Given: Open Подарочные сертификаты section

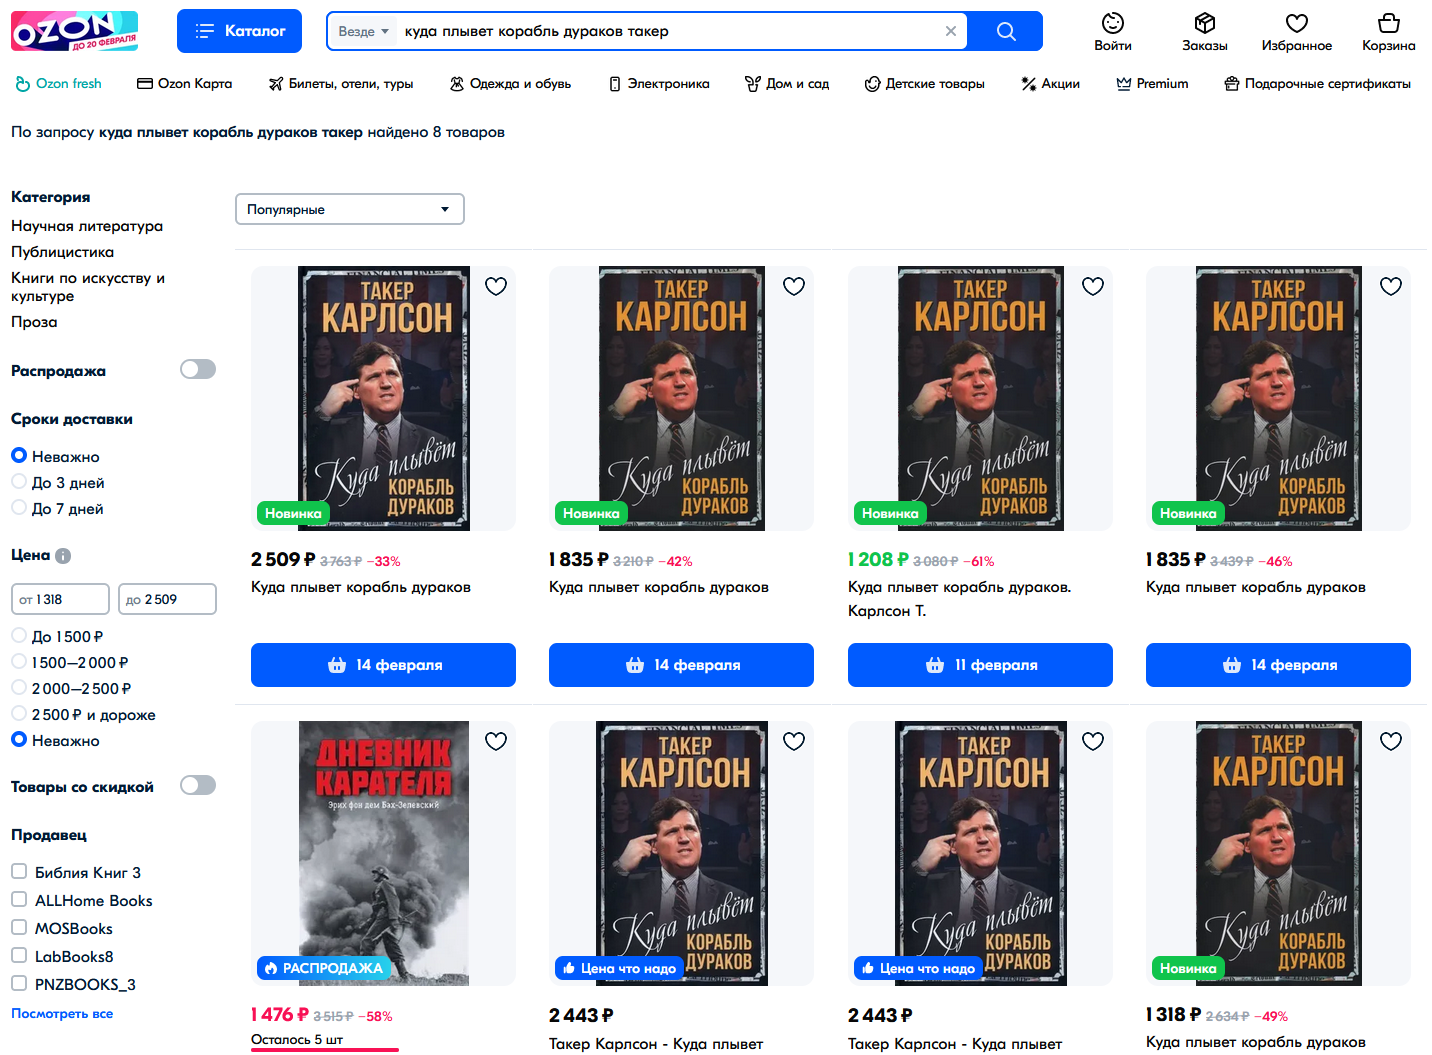Looking at the screenshot, I should tap(1317, 84).
